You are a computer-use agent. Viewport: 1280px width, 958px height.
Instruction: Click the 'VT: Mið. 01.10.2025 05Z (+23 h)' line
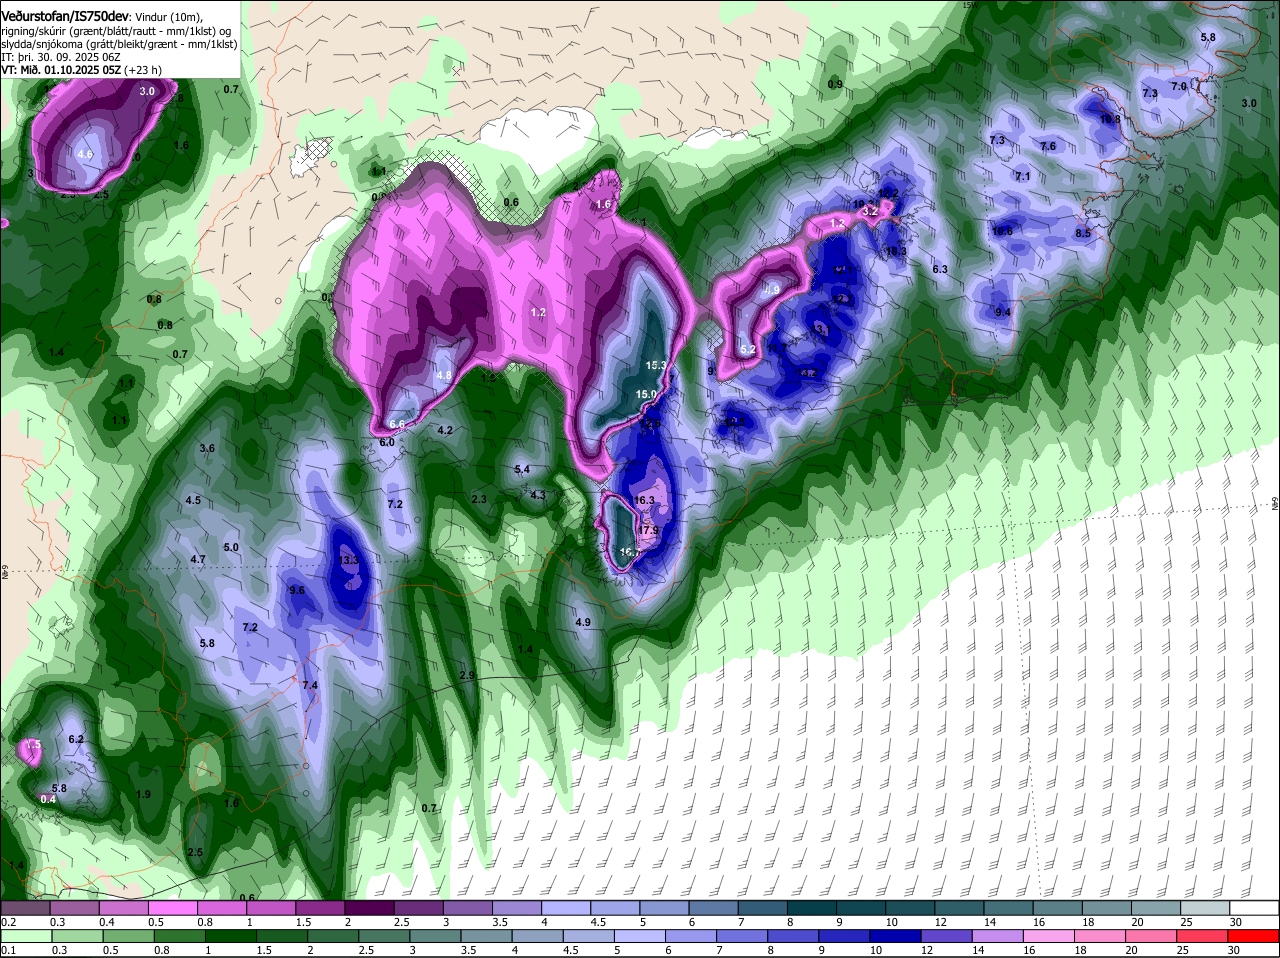[x=81, y=70]
